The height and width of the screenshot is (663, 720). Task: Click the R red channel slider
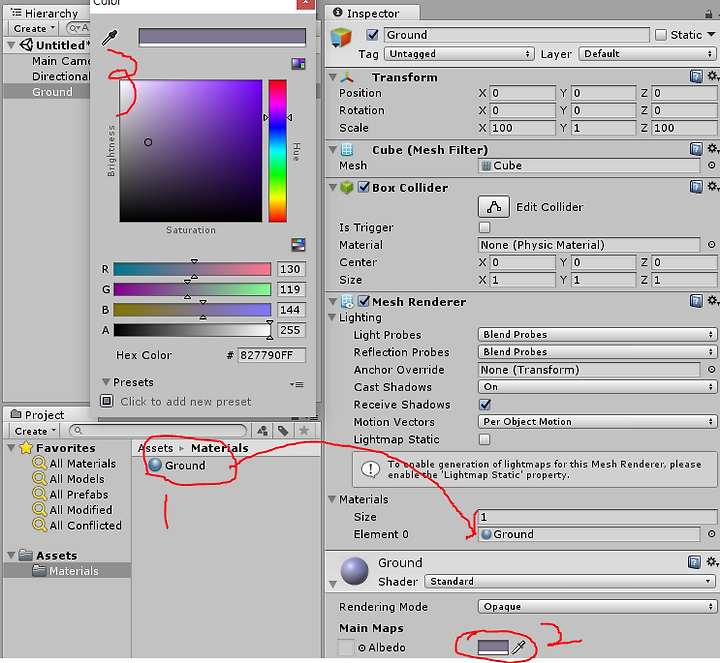click(x=192, y=269)
